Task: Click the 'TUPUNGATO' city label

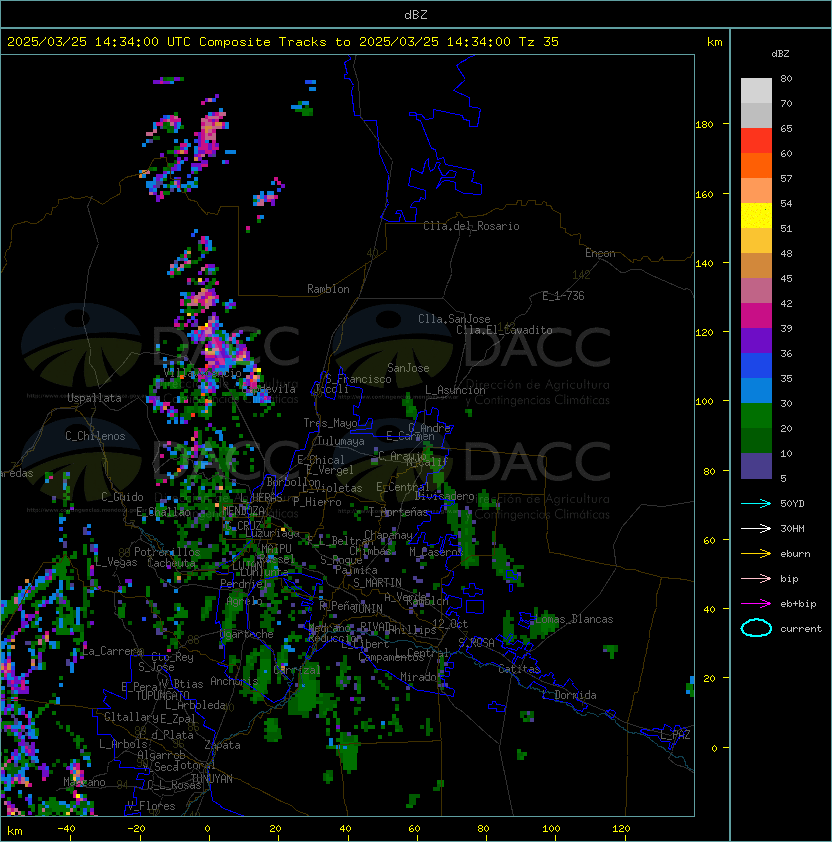Action: point(162,695)
